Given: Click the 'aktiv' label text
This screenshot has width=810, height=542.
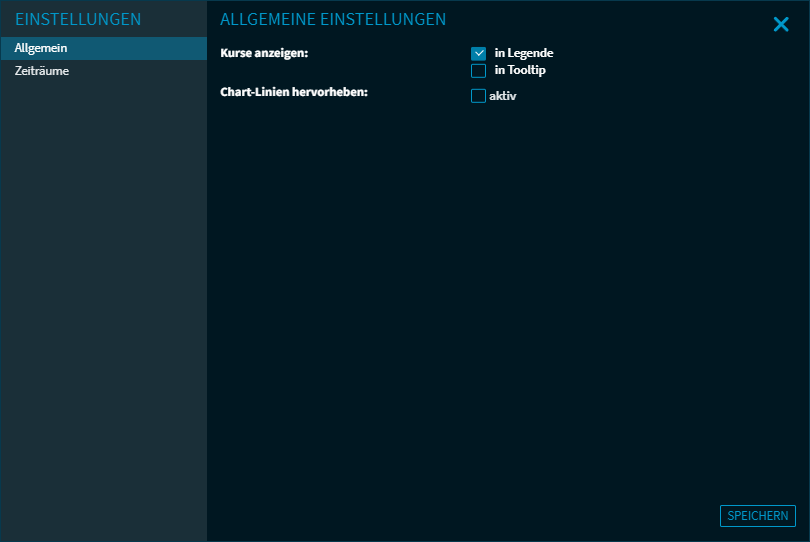Looking at the screenshot, I should pyautogui.click(x=502, y=96).
